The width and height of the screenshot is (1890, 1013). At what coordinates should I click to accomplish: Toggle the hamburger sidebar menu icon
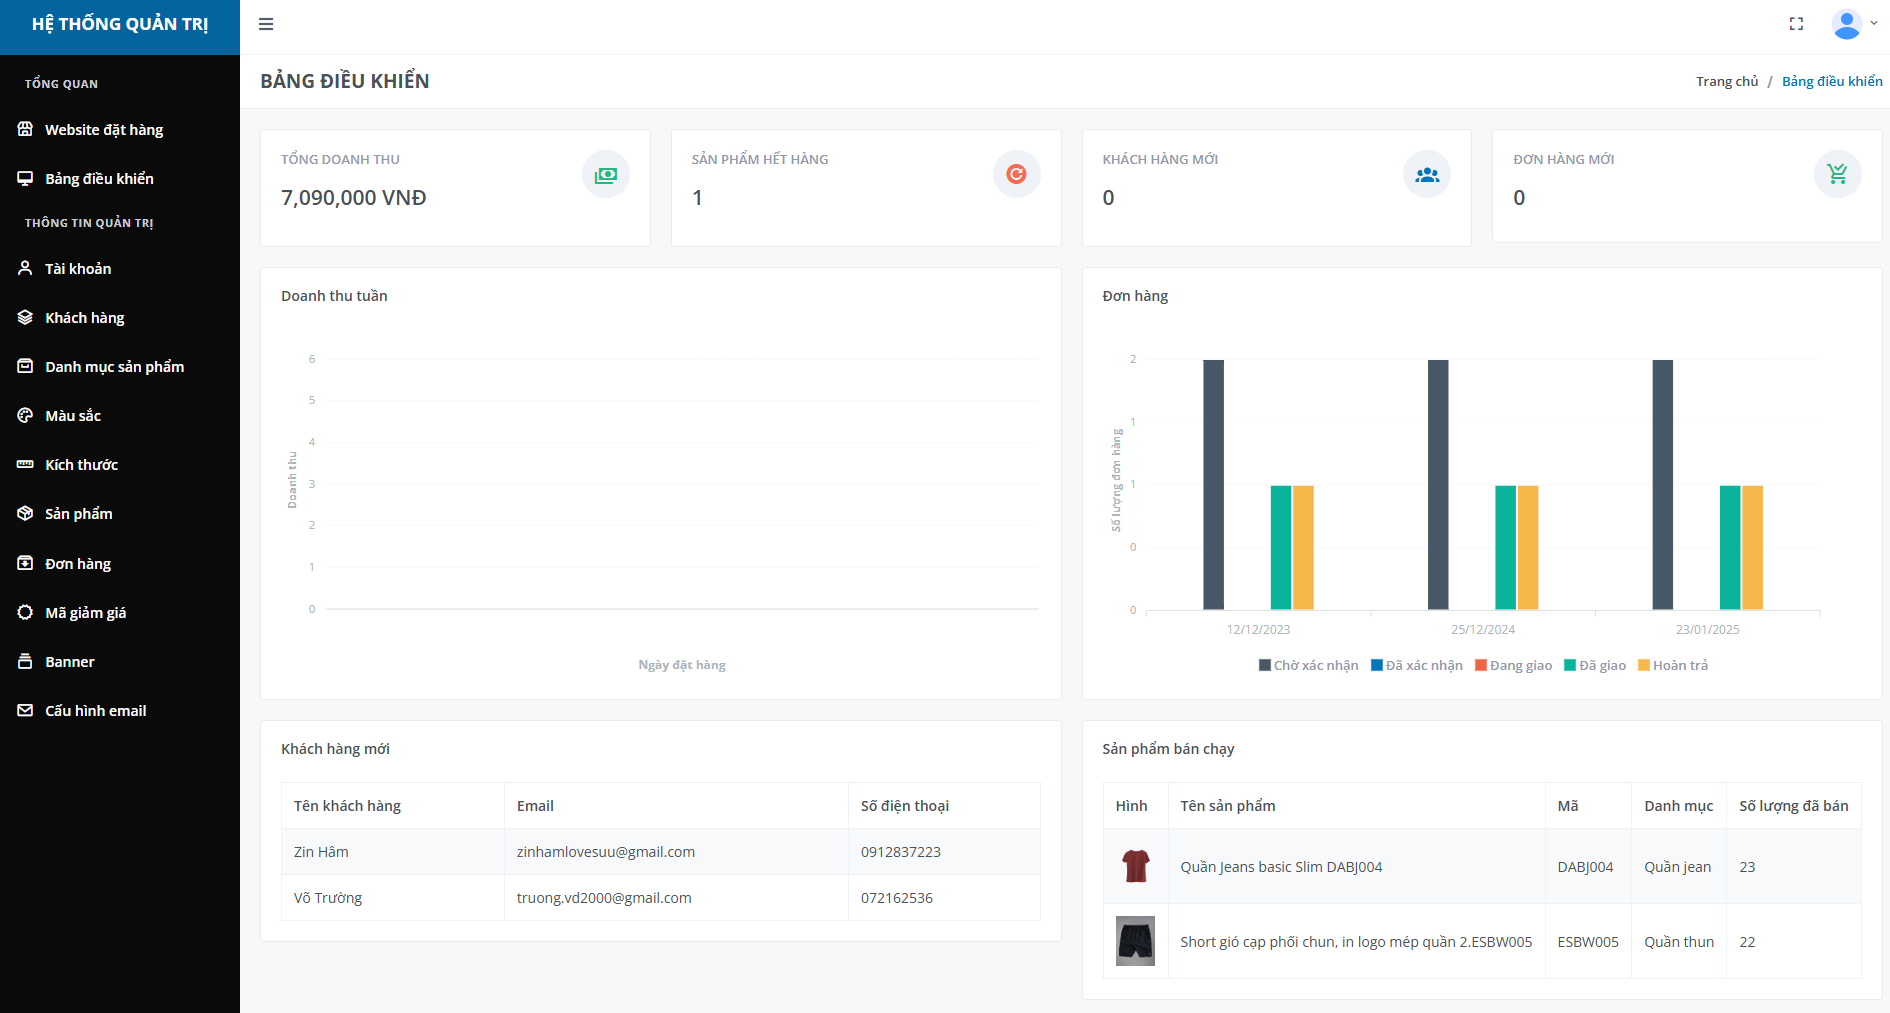point(266,24)
